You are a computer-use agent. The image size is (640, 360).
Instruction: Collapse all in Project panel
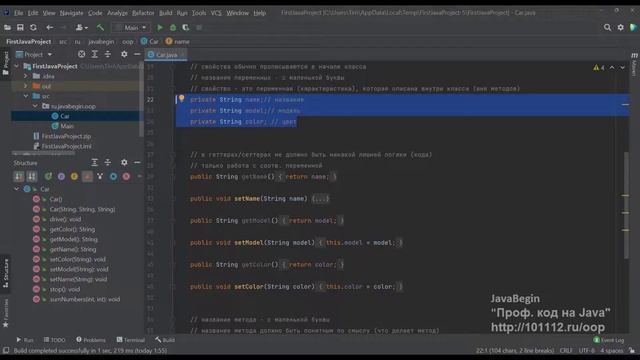(108, 54)
